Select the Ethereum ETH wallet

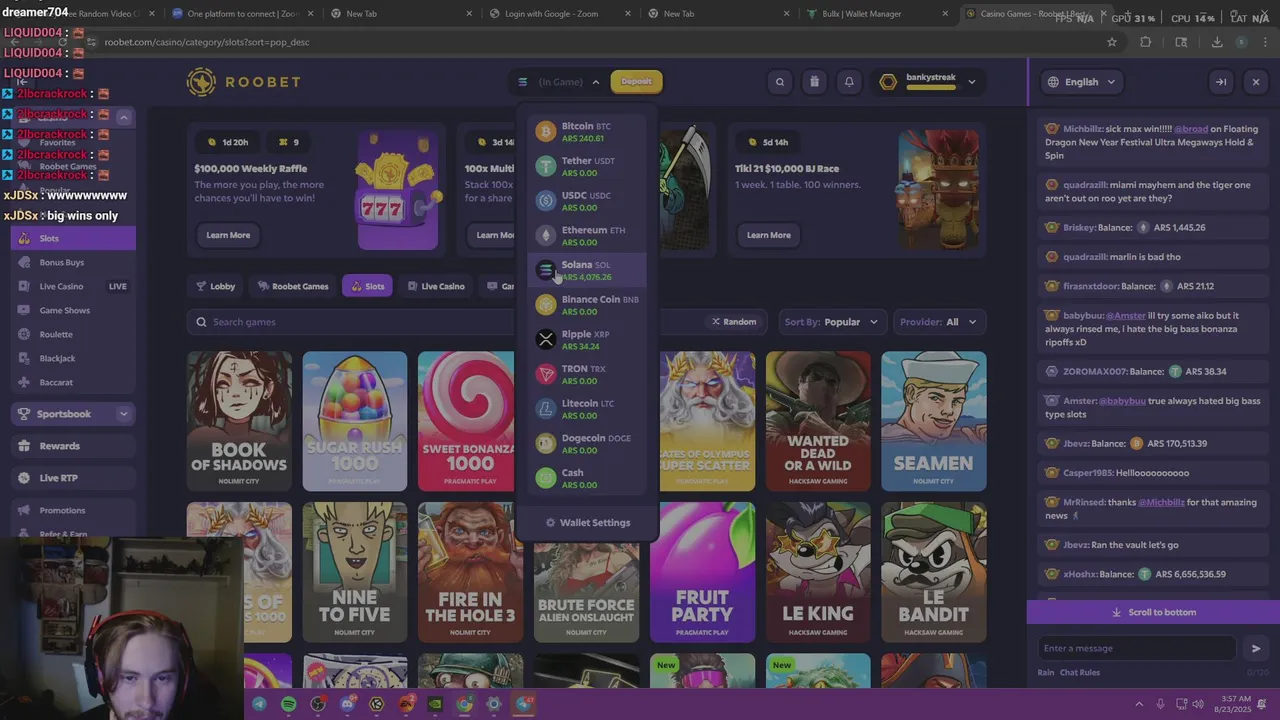[587, 236]
